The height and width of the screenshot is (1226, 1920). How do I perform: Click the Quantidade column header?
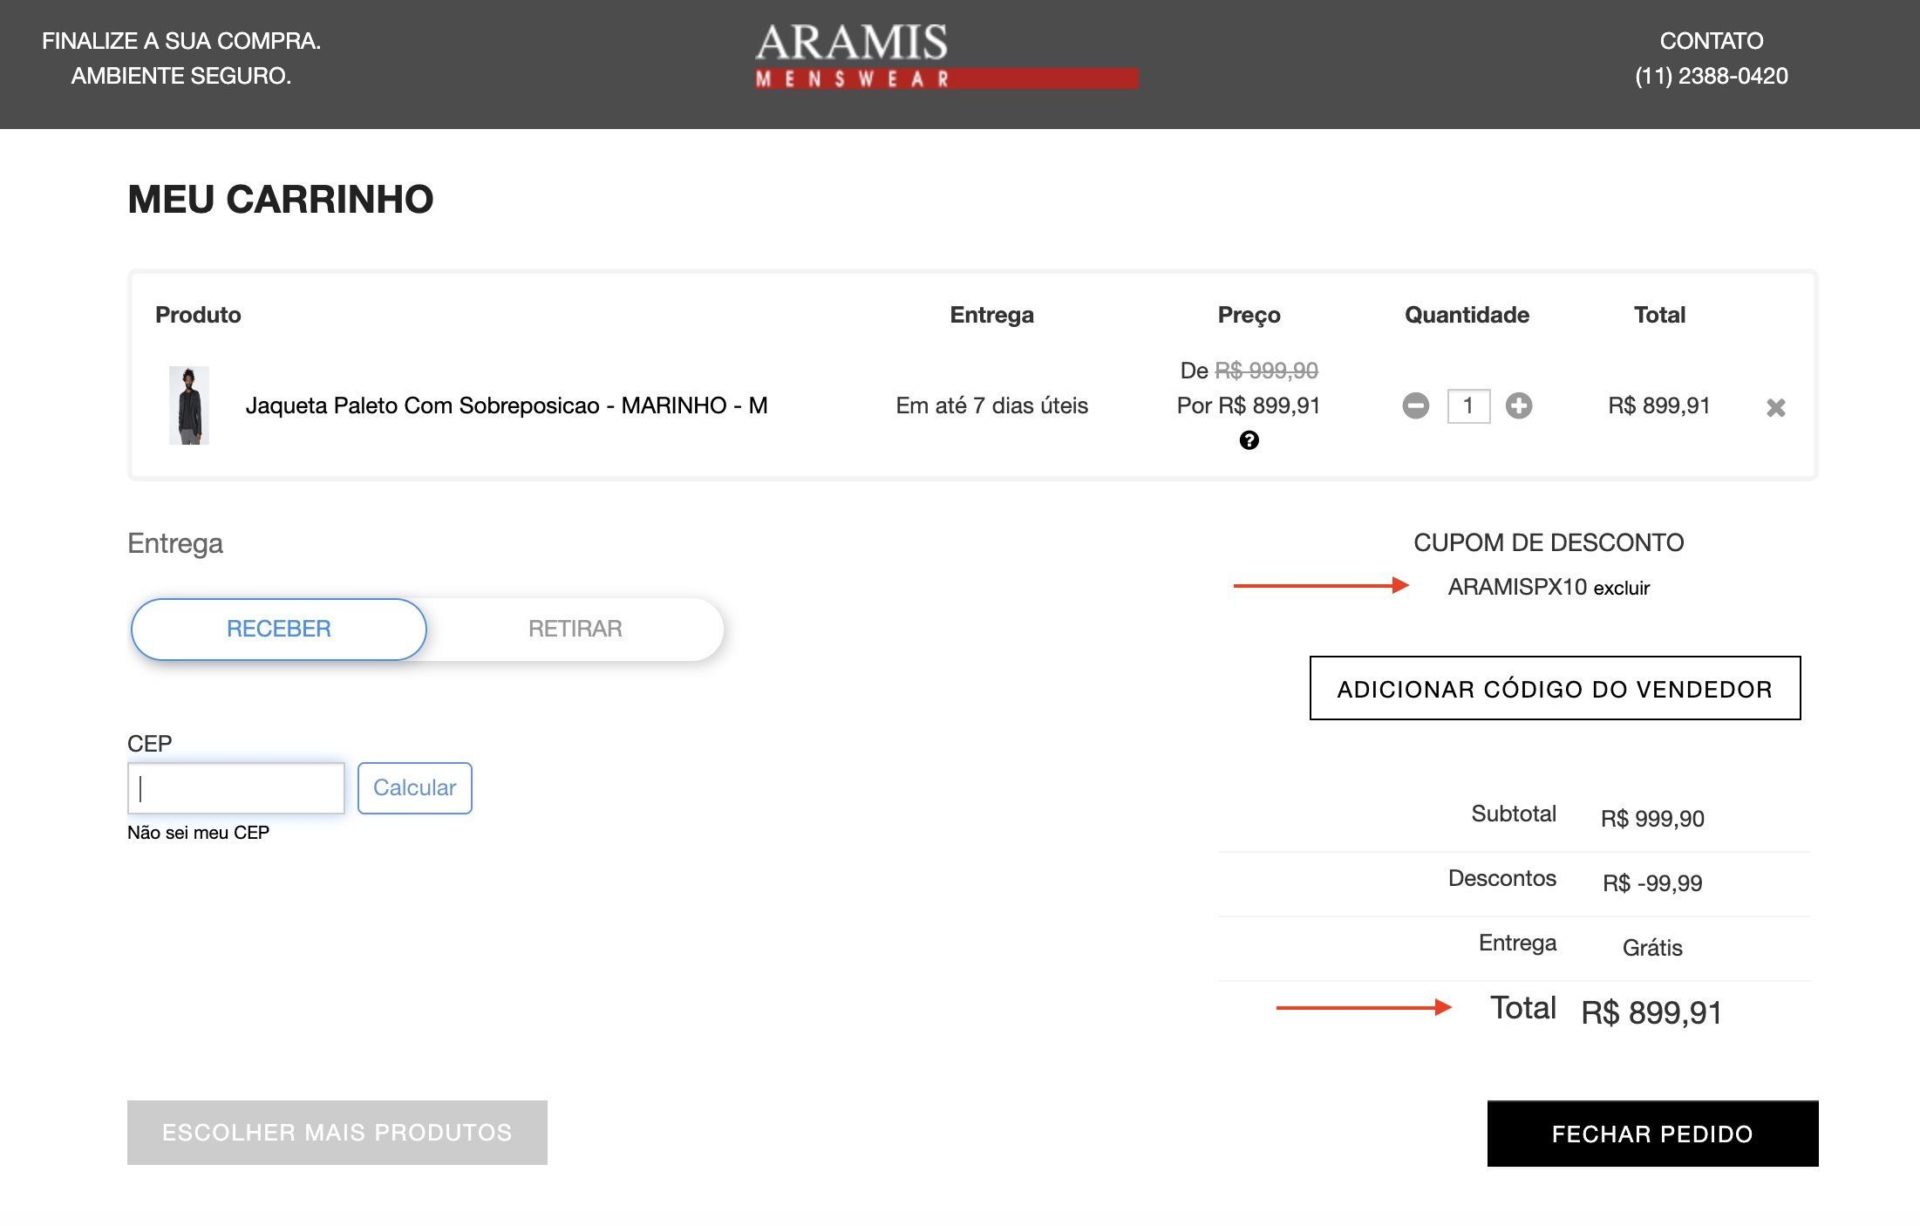click(x=1466, y=315)
